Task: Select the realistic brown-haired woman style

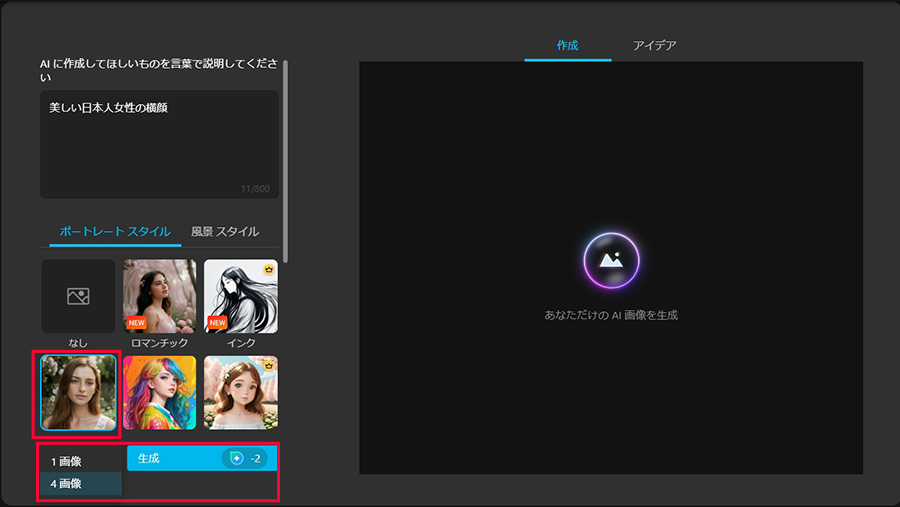Action: coord(78,393)
